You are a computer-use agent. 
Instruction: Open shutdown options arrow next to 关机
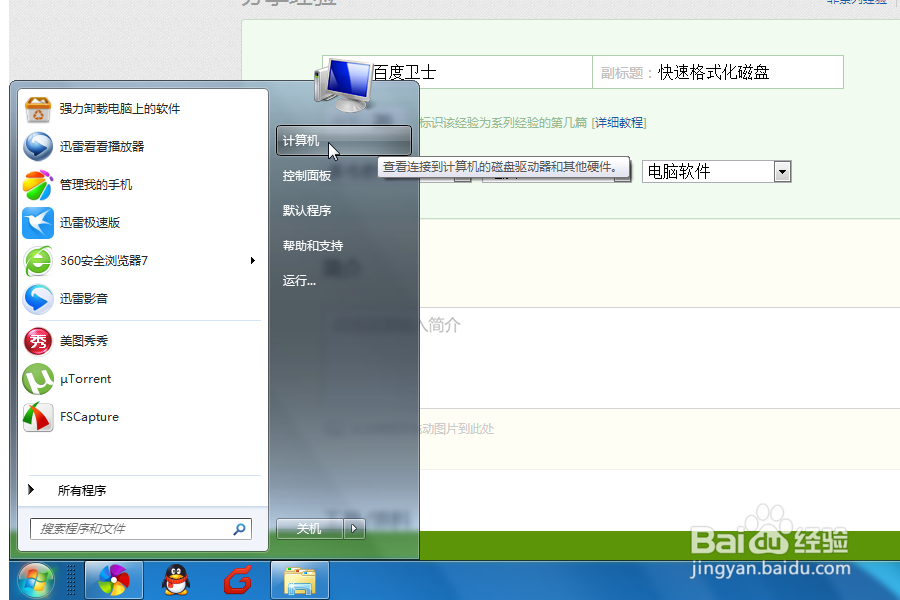tap(354, 529)
